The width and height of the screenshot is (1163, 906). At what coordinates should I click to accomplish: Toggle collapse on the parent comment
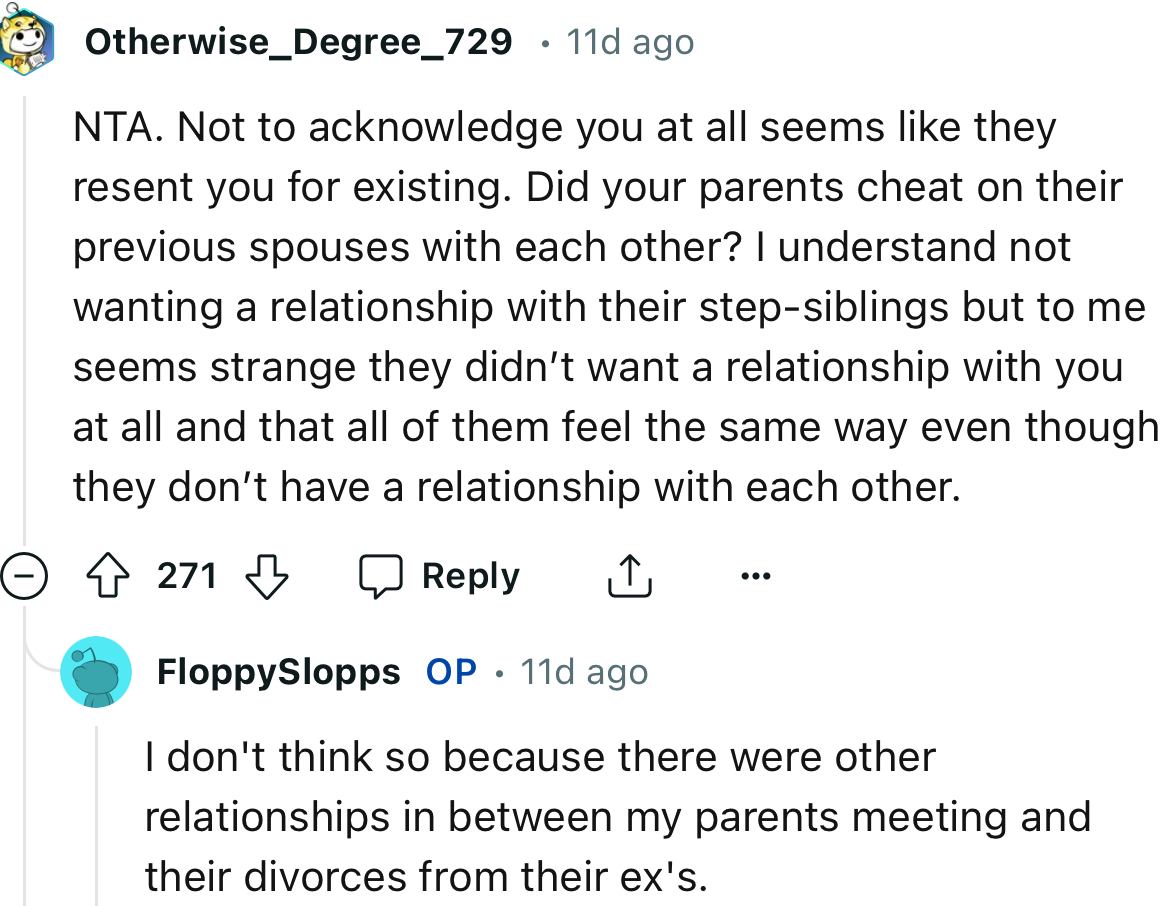[x=24, y=575]
